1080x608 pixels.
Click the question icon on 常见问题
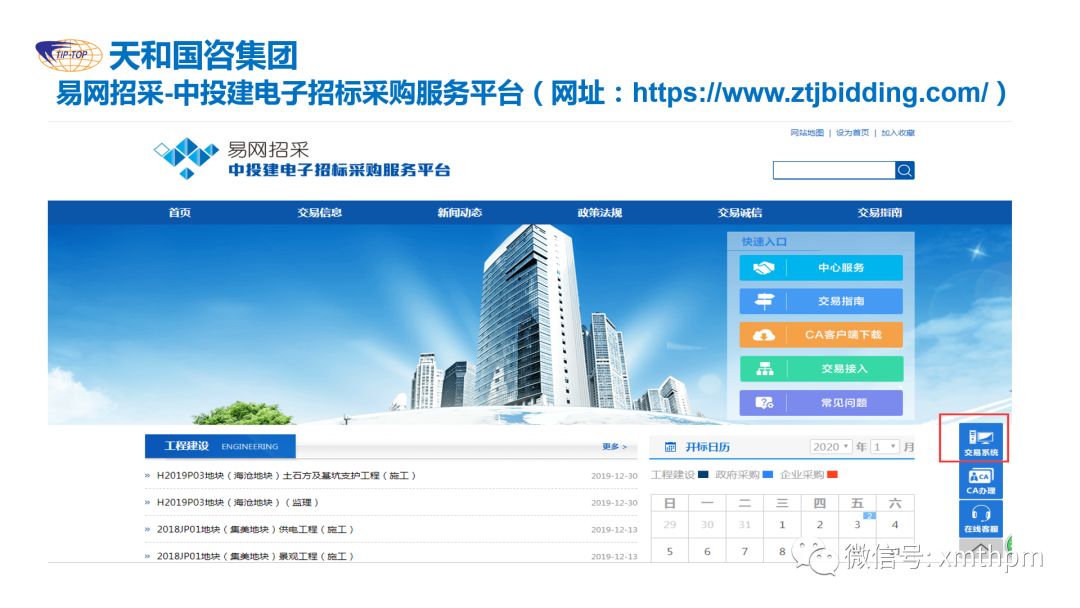click(764, 402)
